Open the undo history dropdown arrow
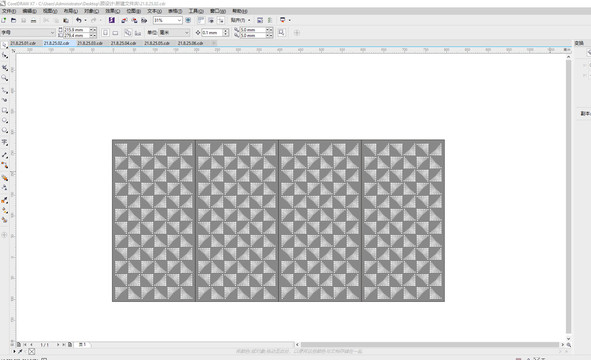 85,20
